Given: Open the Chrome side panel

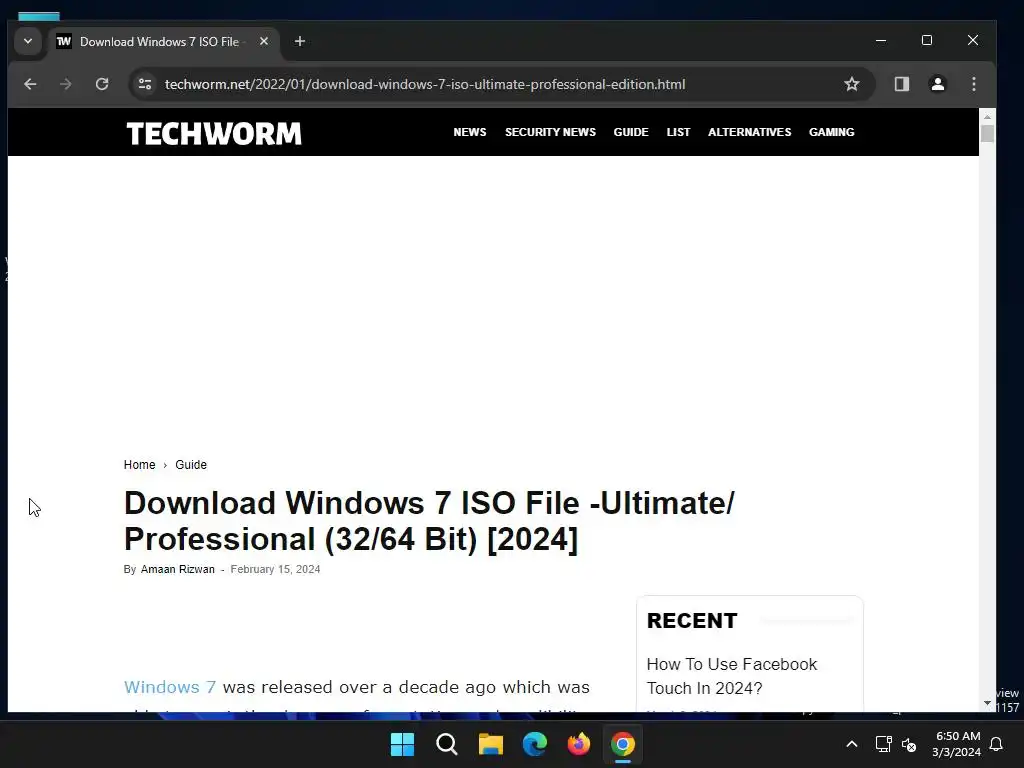Looking at the screenshot, I should point(902,84).
